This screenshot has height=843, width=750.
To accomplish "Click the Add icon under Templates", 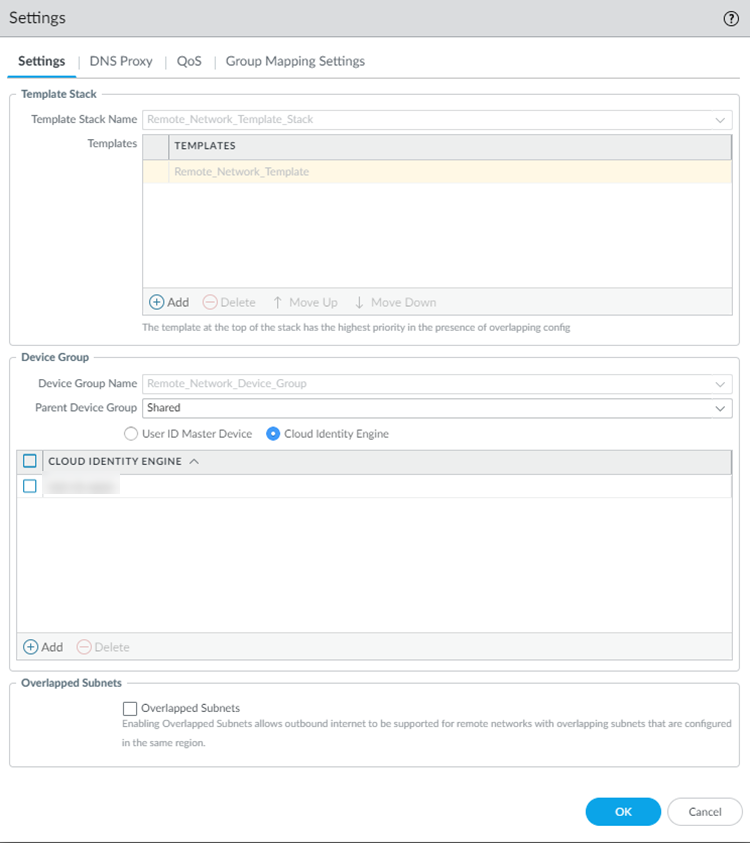I will coord(156,302).
